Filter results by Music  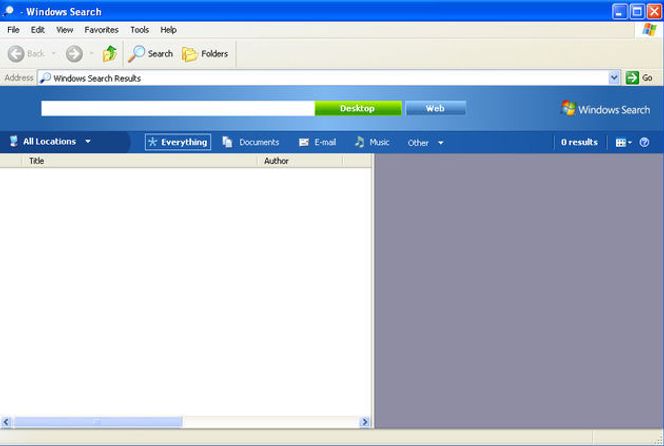click(372, 142)
